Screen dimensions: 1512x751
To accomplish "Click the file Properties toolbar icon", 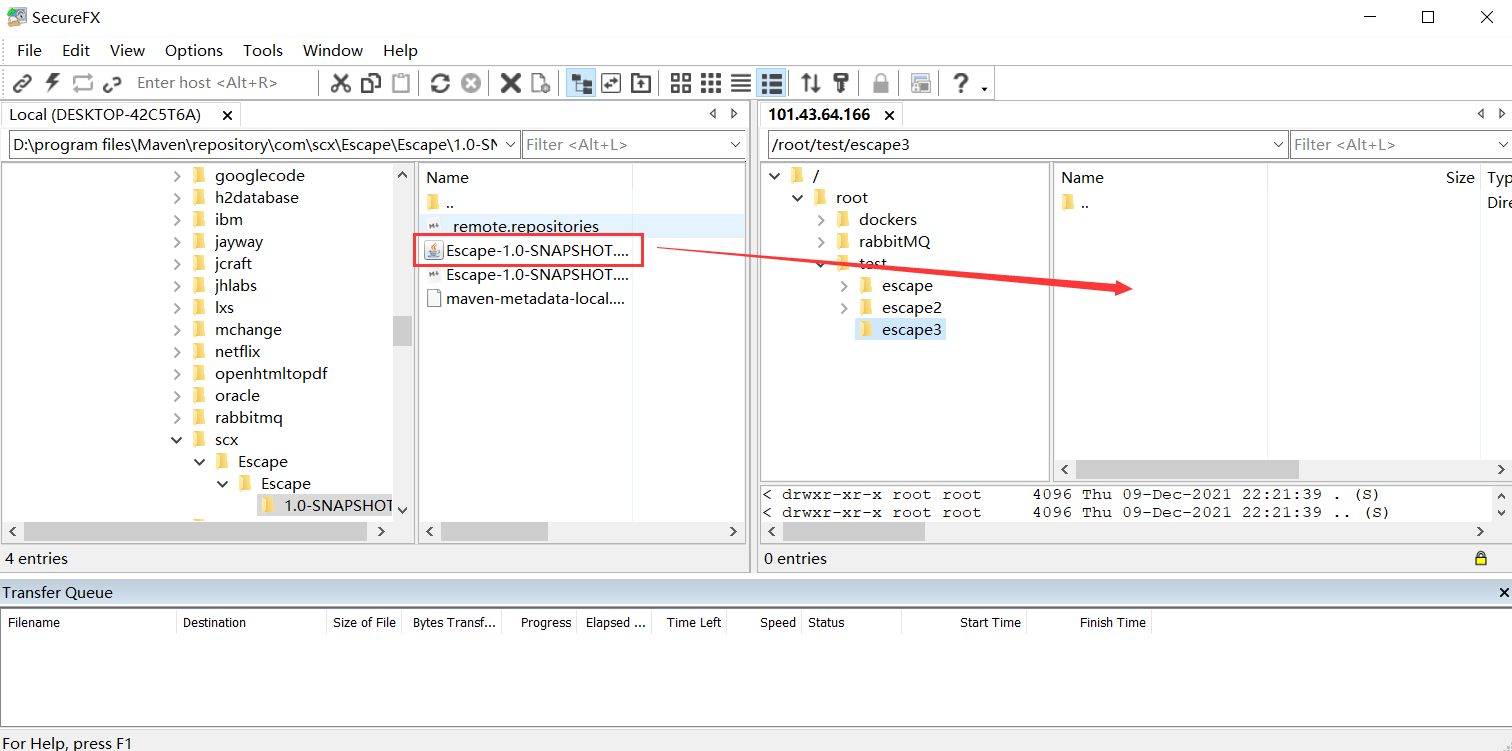I will tap(540, 83).
